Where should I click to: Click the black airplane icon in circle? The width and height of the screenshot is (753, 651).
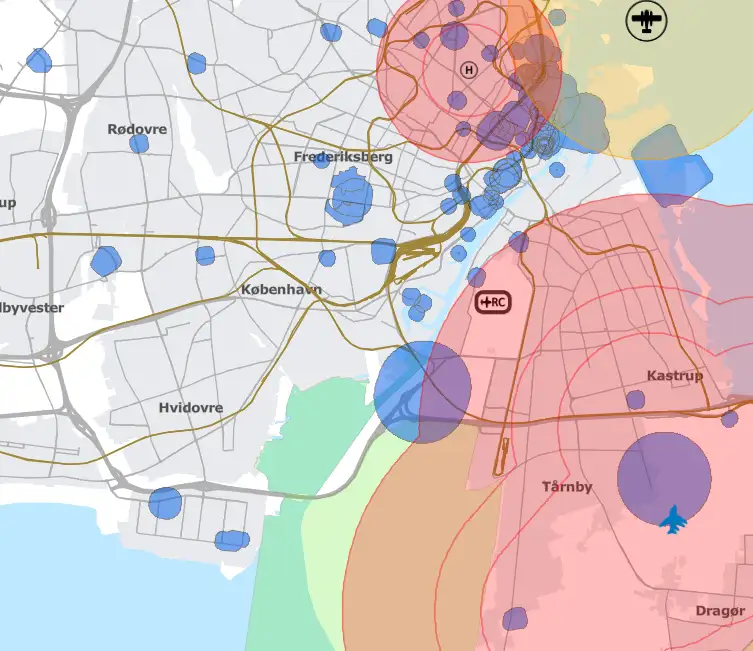coord(646,20)
